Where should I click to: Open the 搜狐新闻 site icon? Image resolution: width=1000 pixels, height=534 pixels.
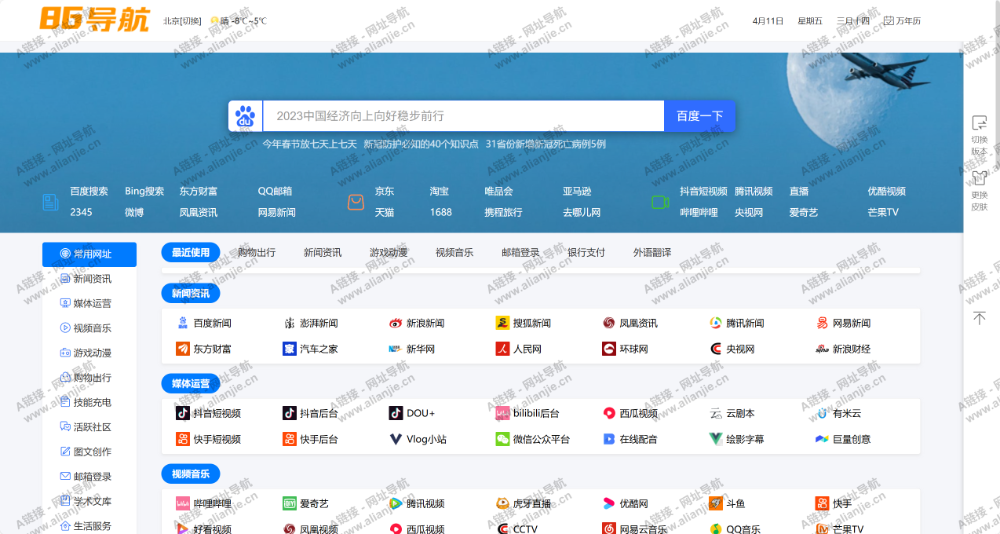503,323
